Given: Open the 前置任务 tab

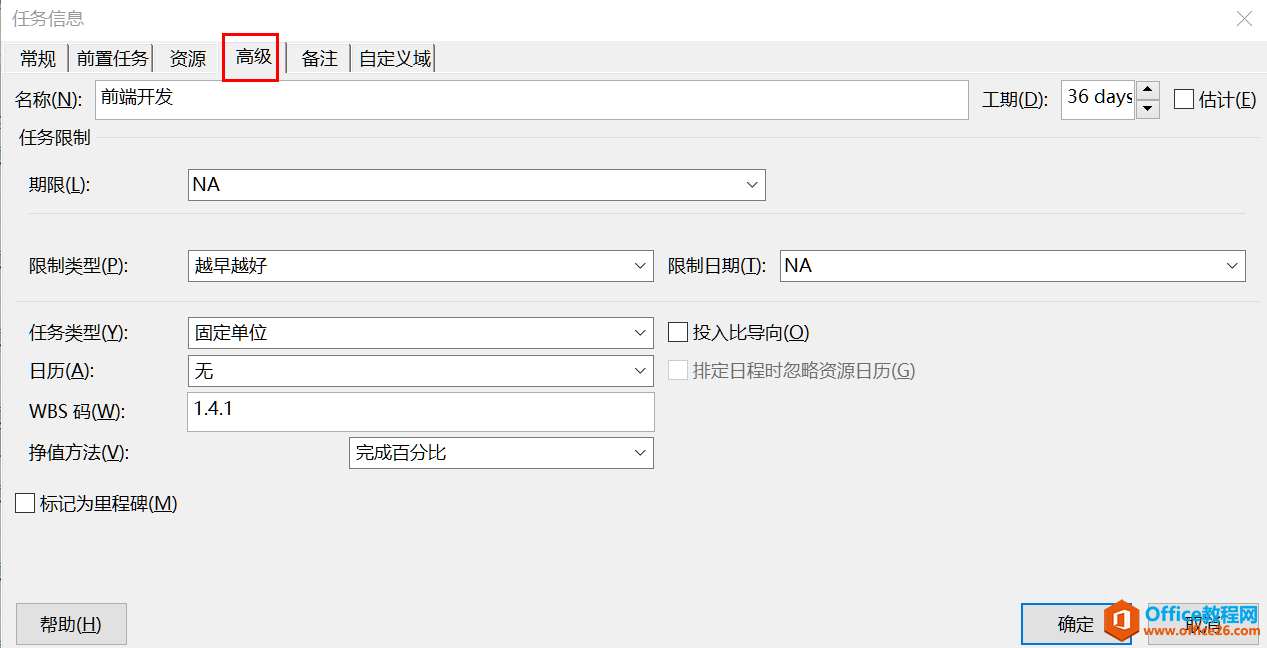Looking at the screenshot, I should tap(112, 59).
